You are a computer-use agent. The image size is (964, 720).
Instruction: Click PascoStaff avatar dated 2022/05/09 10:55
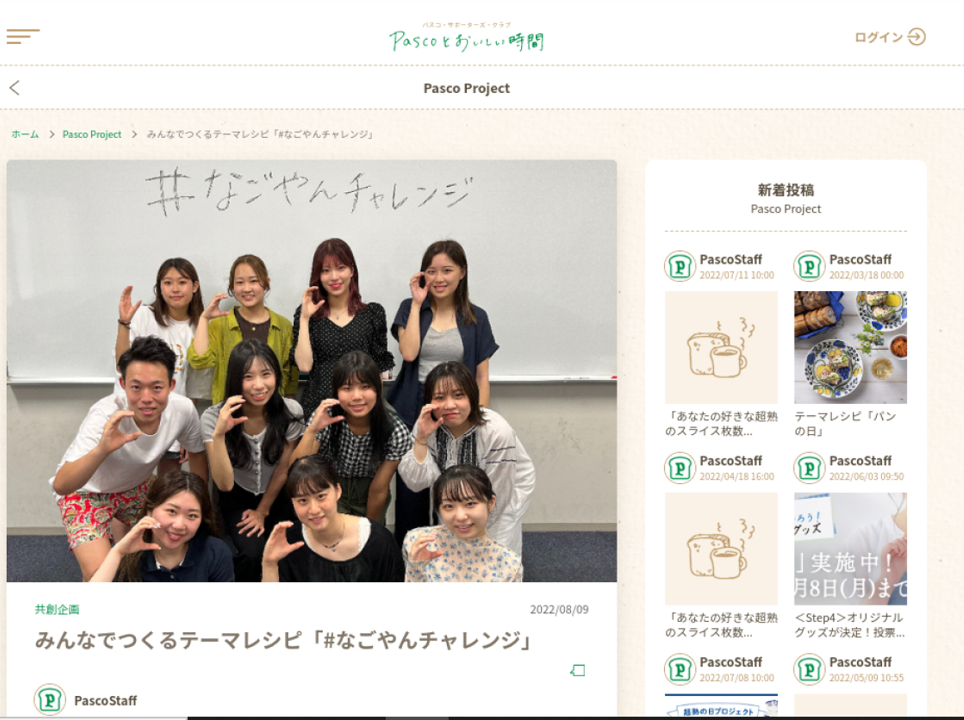pyautogui.click(x=809, y=669)
